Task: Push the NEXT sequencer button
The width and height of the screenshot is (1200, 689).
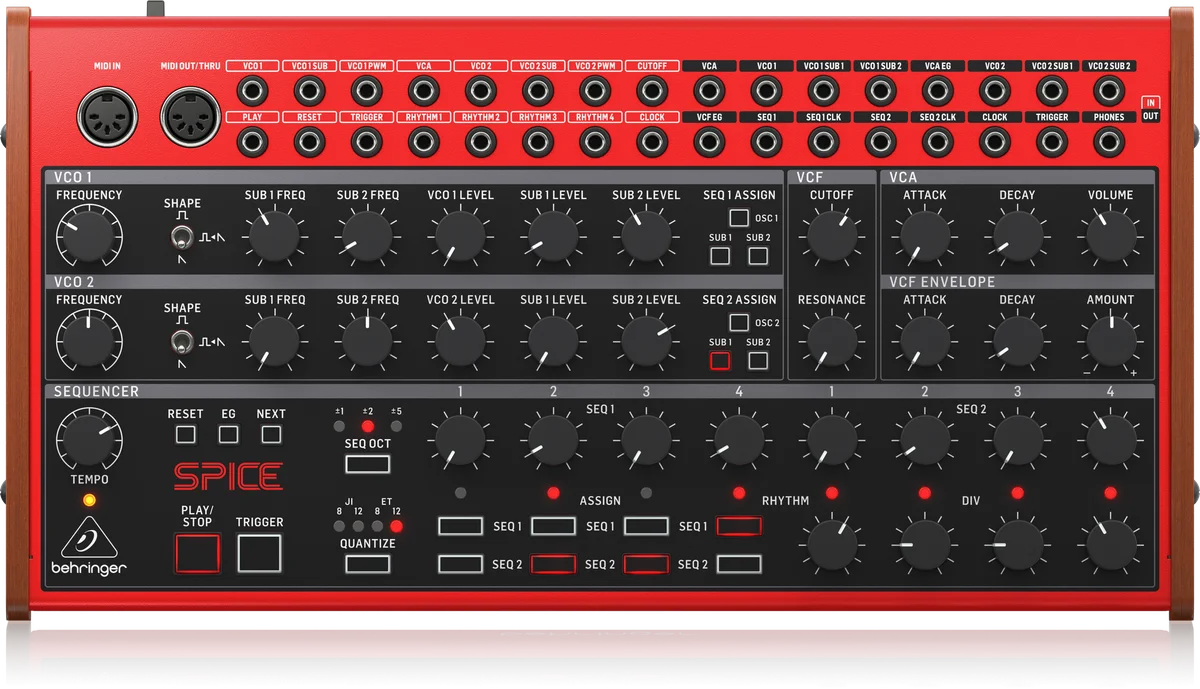Action: (271, 435)
